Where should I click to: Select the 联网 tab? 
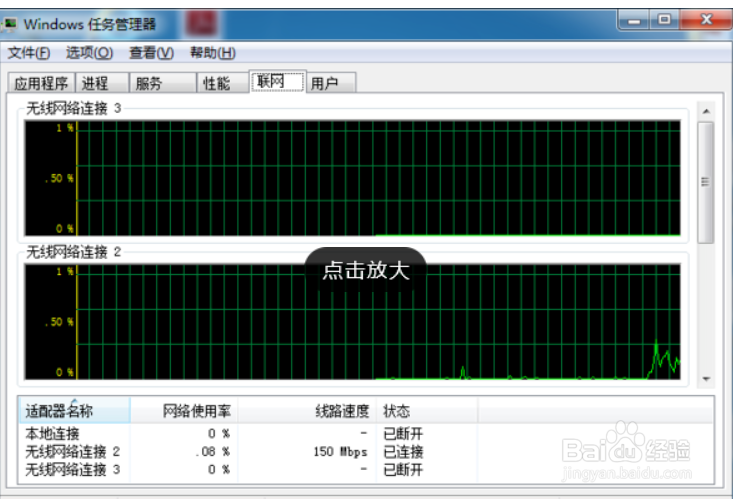click(x=278, y=82)
